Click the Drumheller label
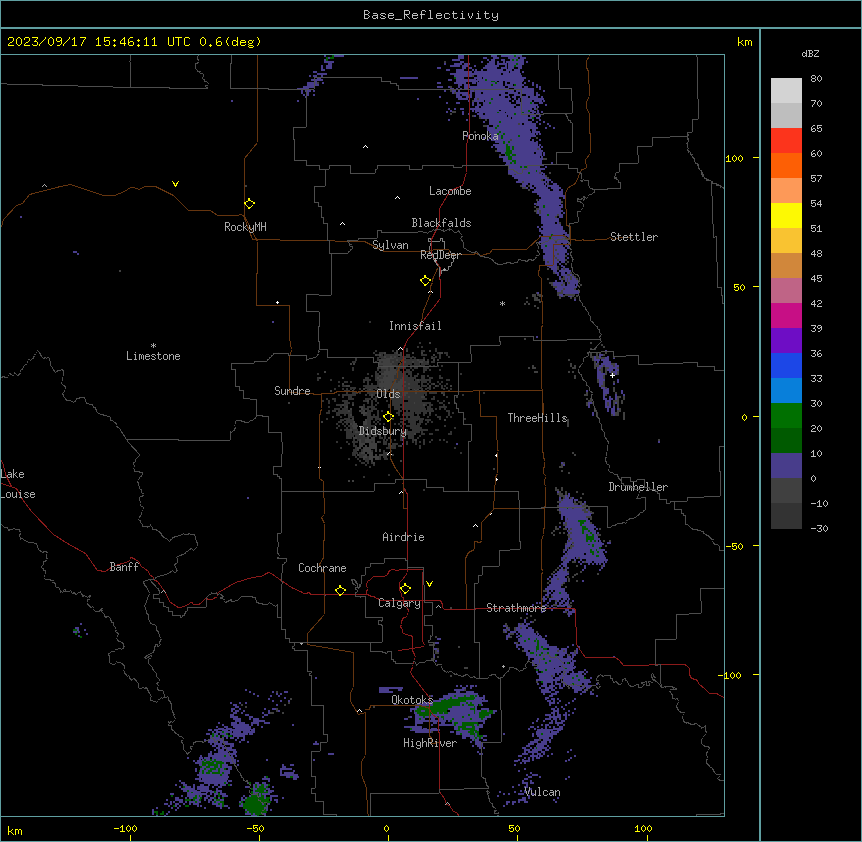The image size is (862, 842). point(638,487)
